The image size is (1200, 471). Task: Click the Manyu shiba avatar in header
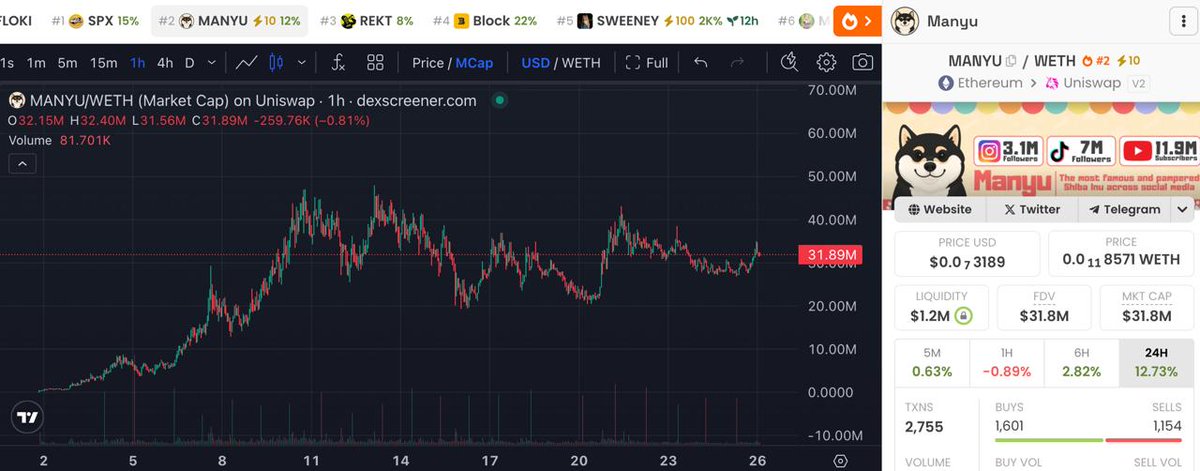(x=905, y=20)
